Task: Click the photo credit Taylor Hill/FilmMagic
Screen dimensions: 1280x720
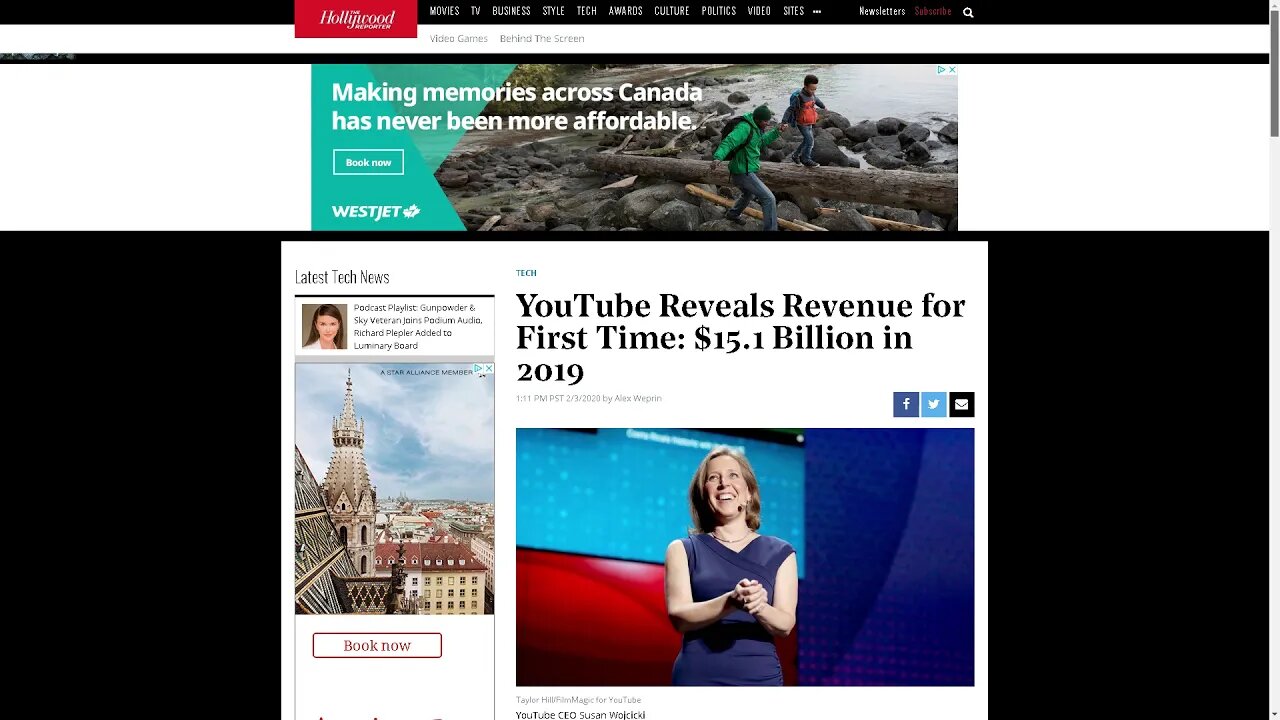Action: (x=578, y=700)
